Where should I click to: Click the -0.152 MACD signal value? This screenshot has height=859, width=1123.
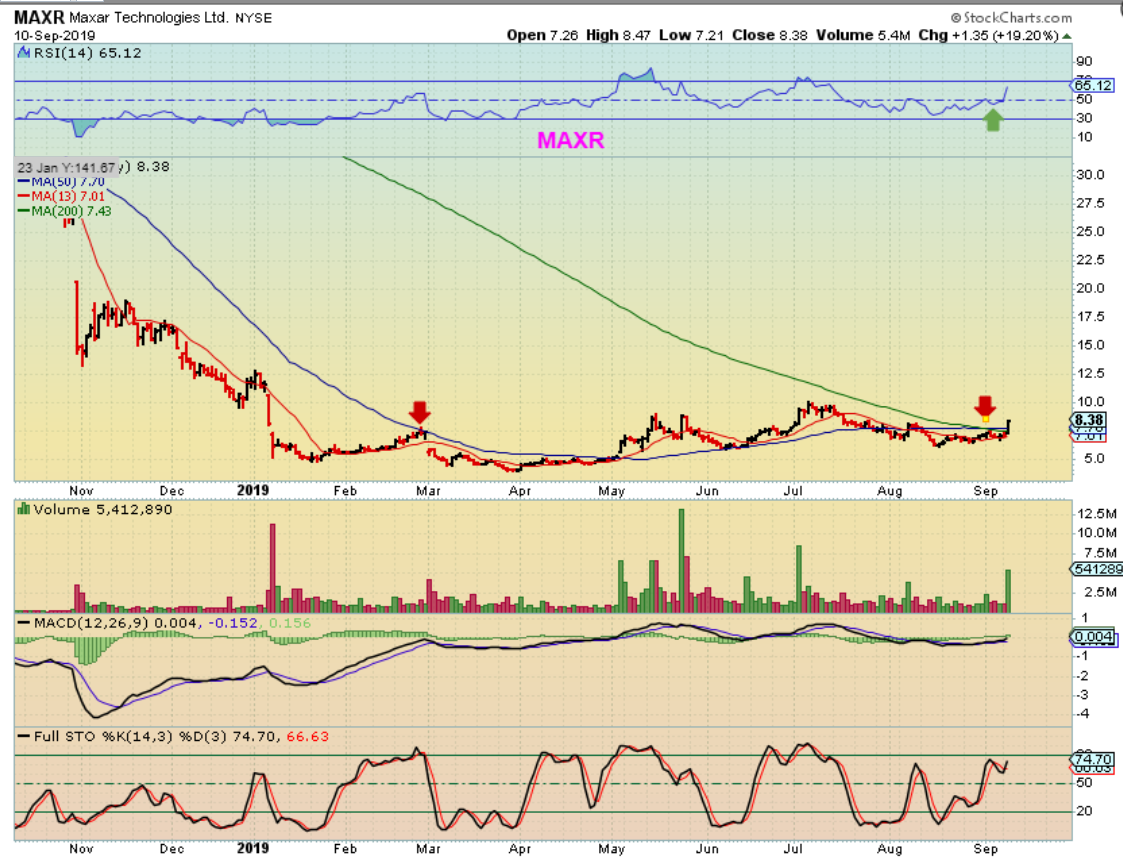(233, 623)
